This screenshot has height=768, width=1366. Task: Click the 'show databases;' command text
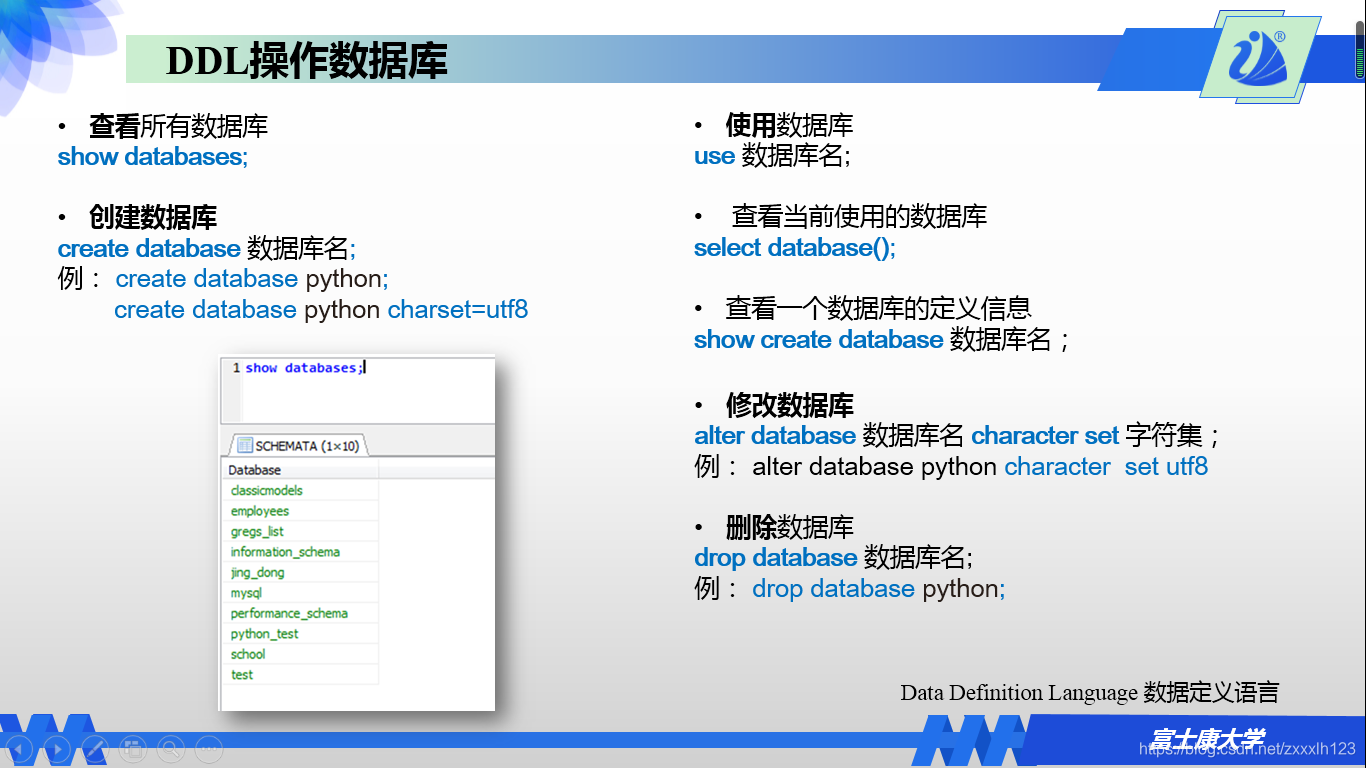pos(153,157)
